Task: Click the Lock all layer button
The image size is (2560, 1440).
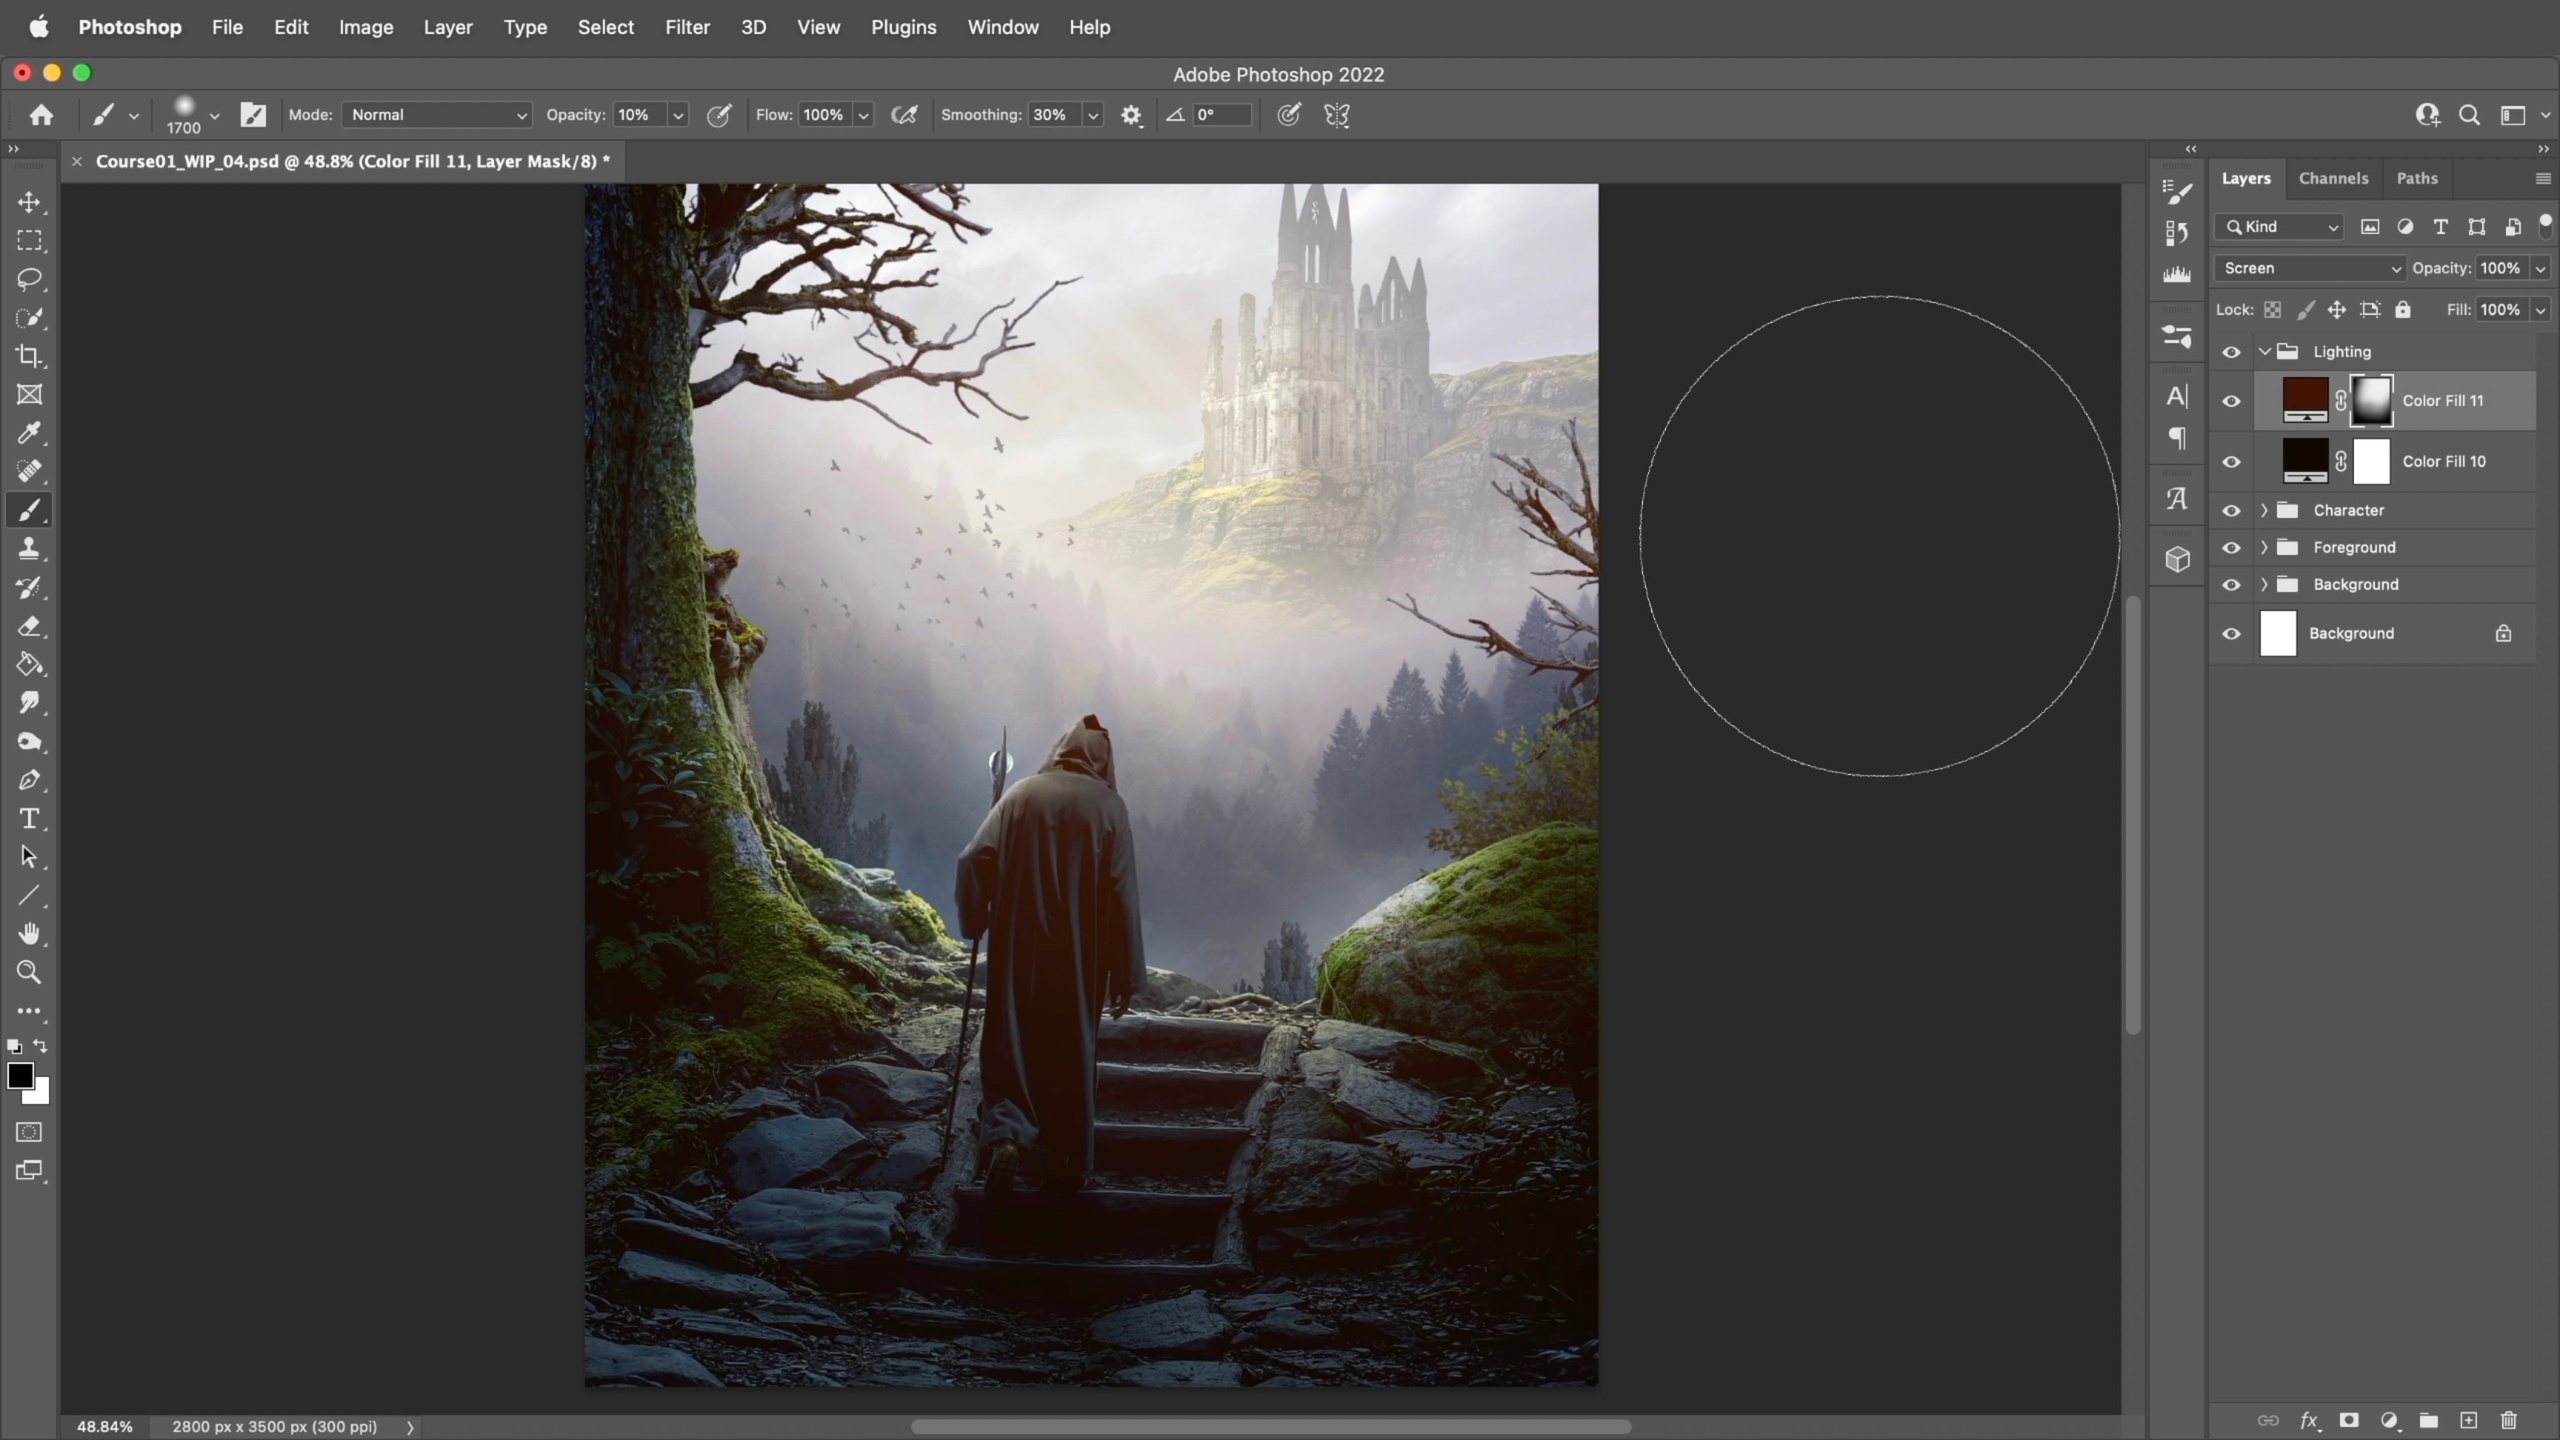Action: point(2403,310)
